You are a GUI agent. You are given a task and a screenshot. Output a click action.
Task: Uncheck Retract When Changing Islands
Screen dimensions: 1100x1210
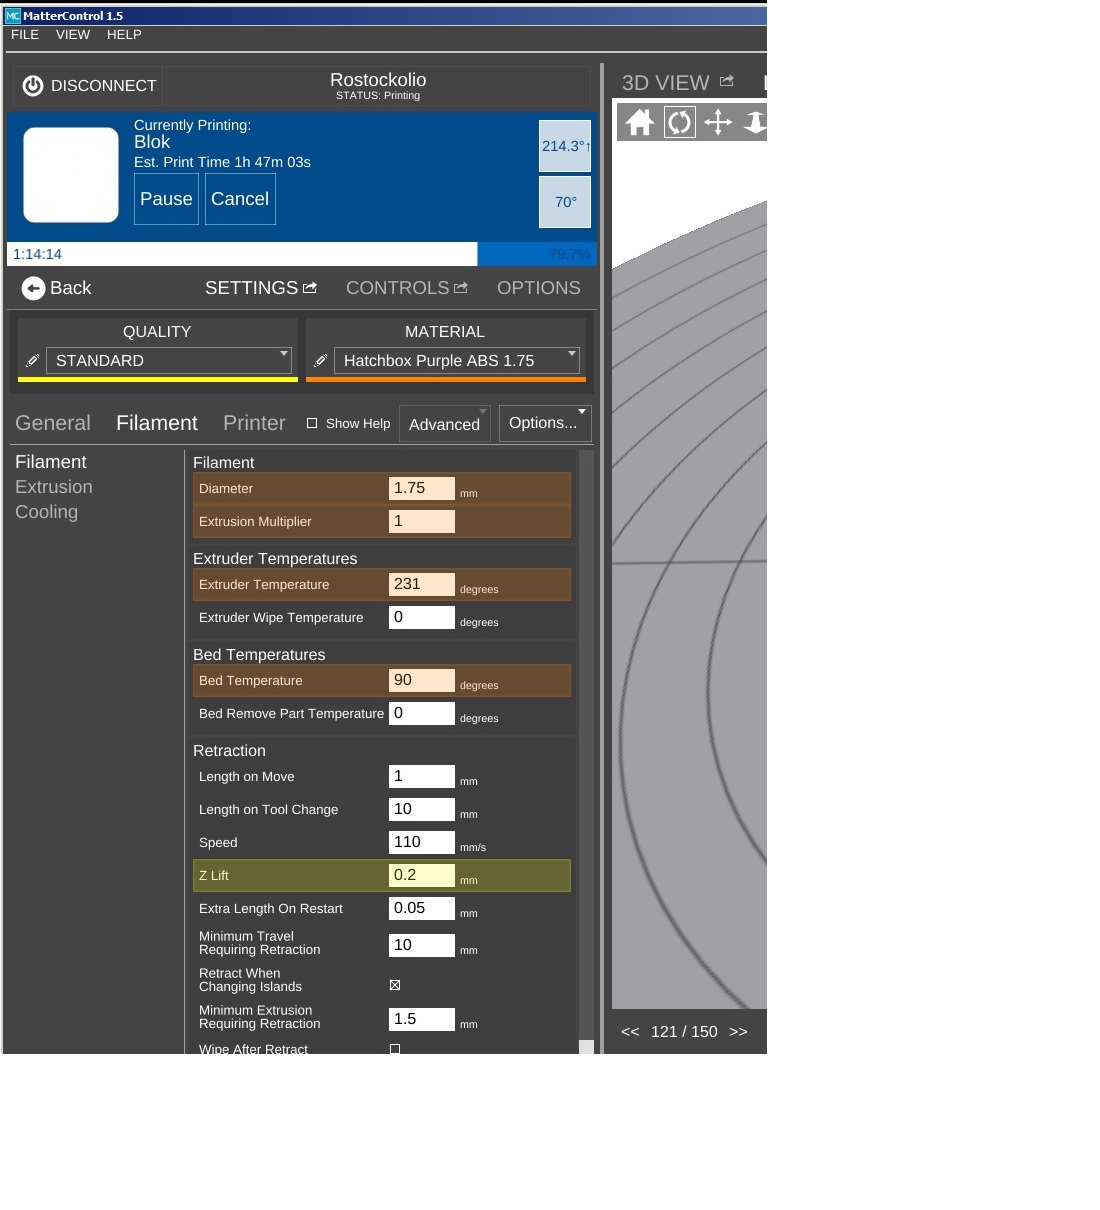pos(395,985)
